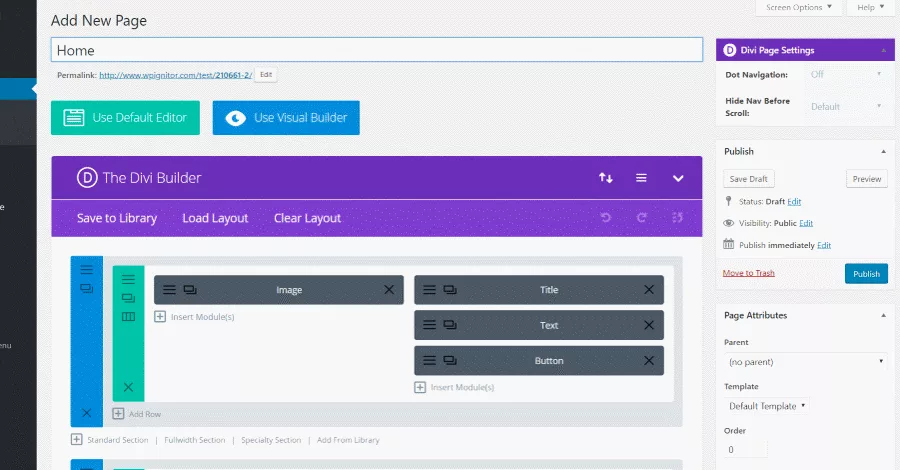This screenshot has width=900, height=470.
Task: Change the row column structure icon
Action: pyautogui.click(x=128, y=317)
